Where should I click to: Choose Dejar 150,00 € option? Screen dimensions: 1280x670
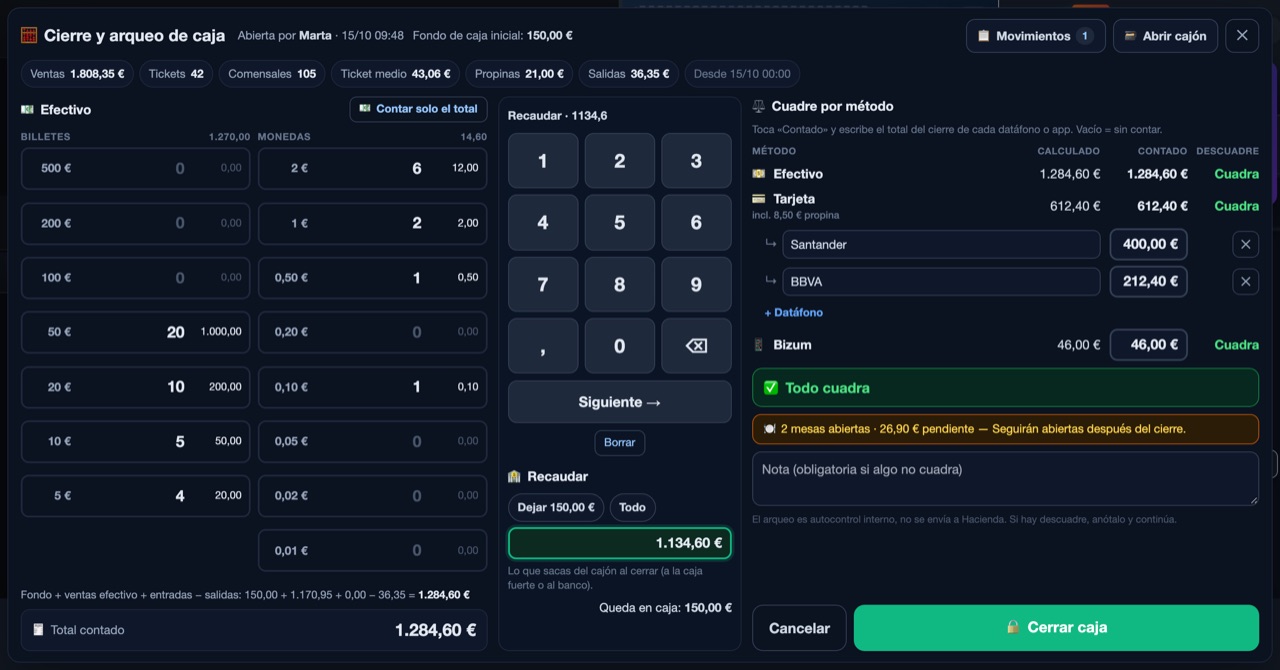[556, 507]
